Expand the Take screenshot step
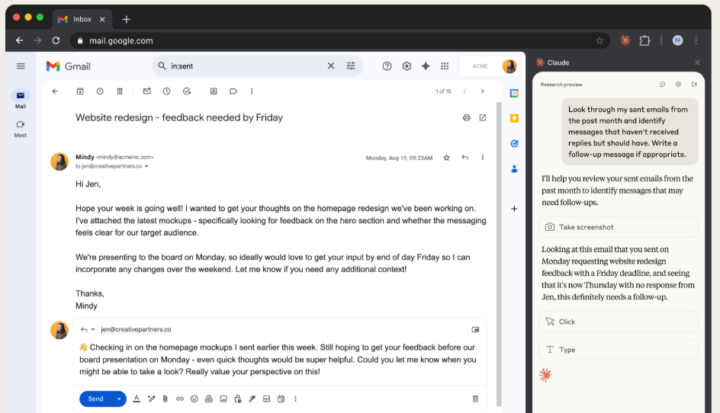This screenshot has height=413, width=720. [x=618, y=227]
